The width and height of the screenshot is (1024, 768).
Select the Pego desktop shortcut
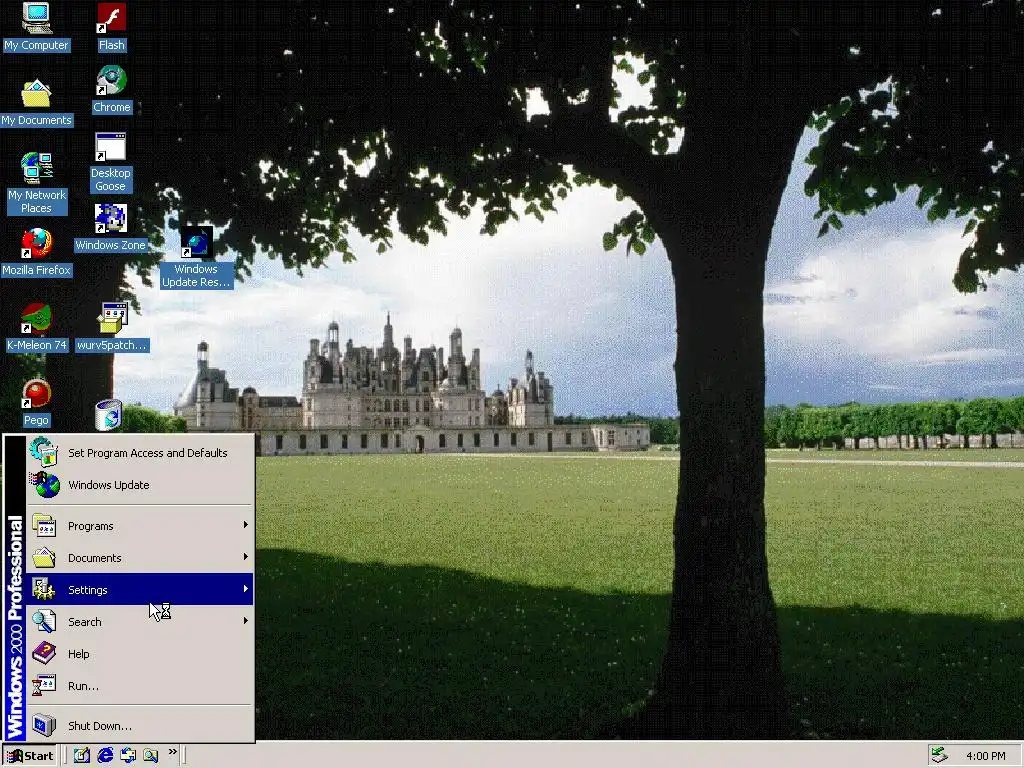[37, 394]
